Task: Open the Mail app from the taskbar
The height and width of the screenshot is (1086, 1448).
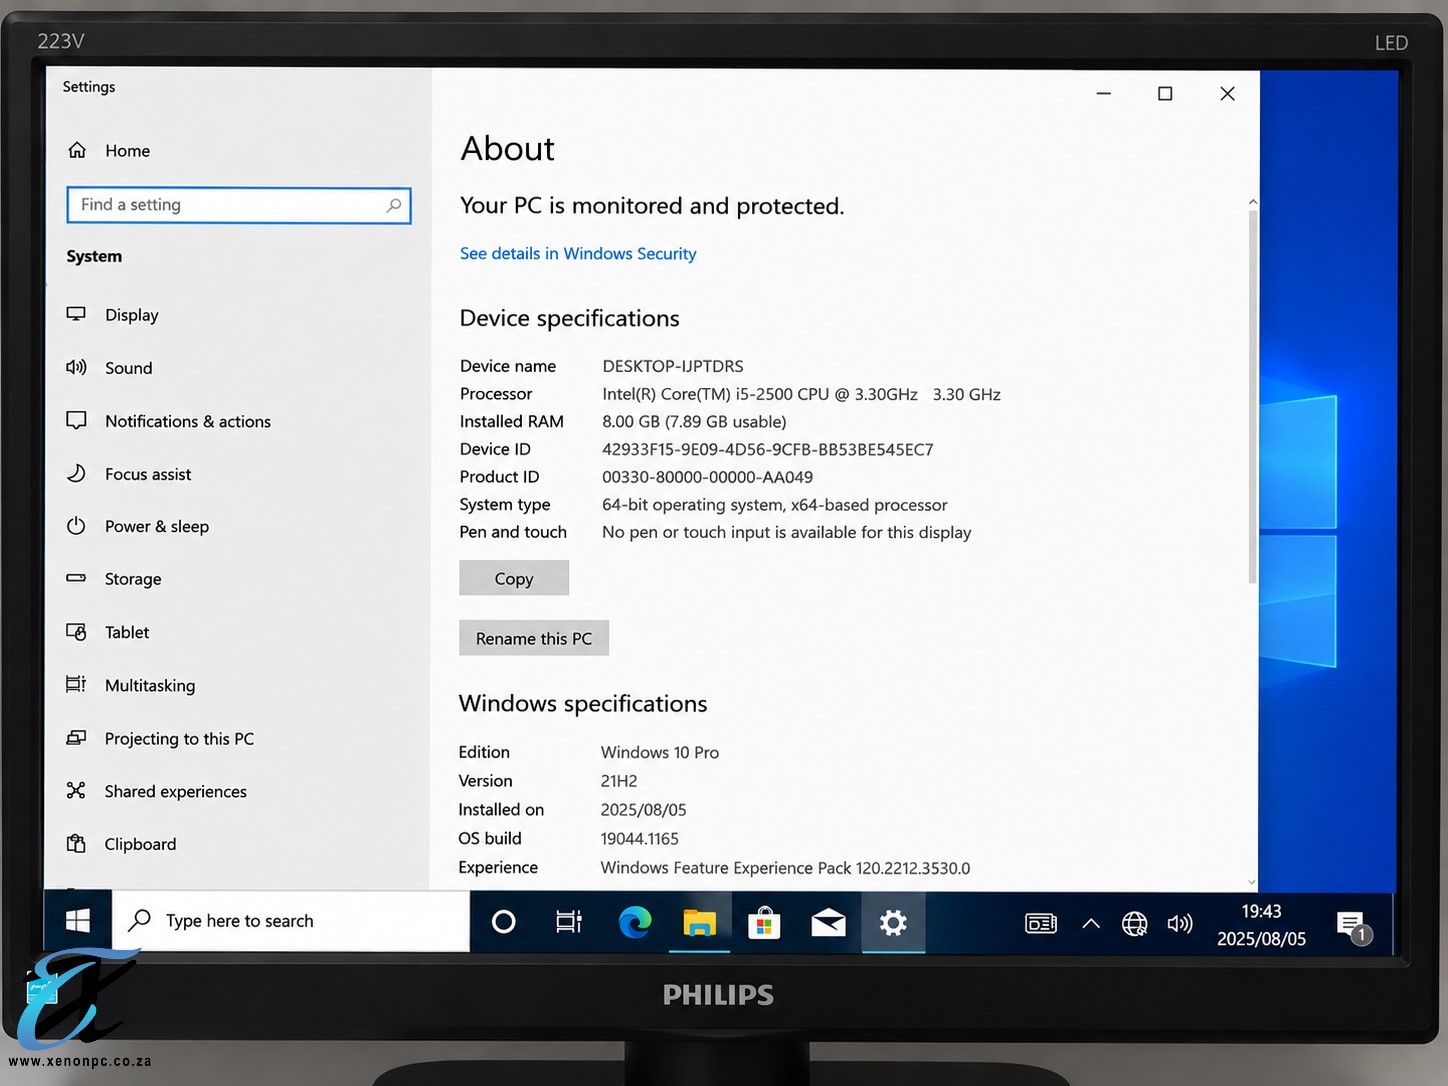Action: click(828, 922)
